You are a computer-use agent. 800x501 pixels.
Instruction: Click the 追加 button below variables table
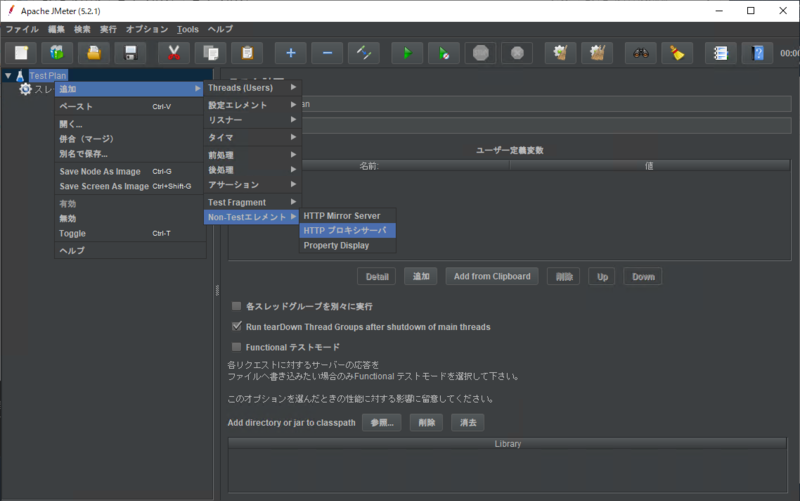coord(421,277)
